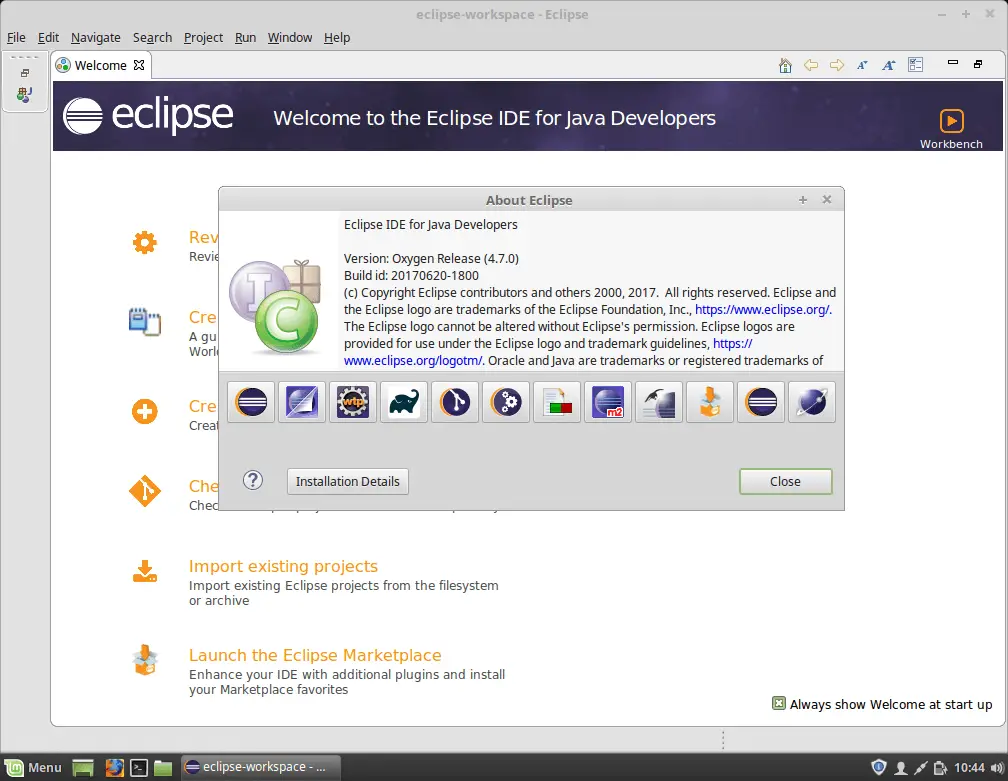Open the Linux Mint Menu button
Image resolution: width=1008 pixels, height=781 pixels.
click(x=33, y=767)
